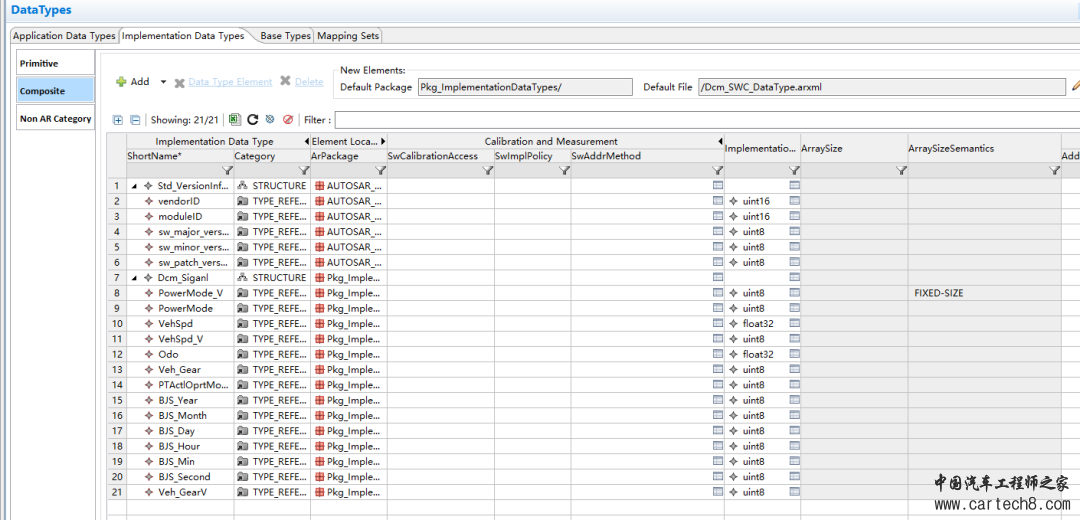The height and width of the screenshot is (520, 1080).
Task: Click the red clear-filter icon
Action: pyautogui.click(x=288, y=119)
